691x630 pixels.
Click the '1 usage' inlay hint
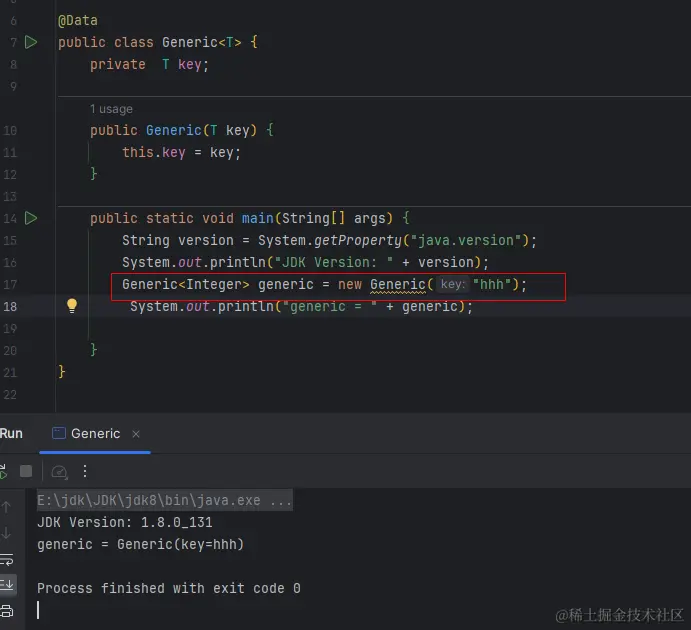point(111,109)
